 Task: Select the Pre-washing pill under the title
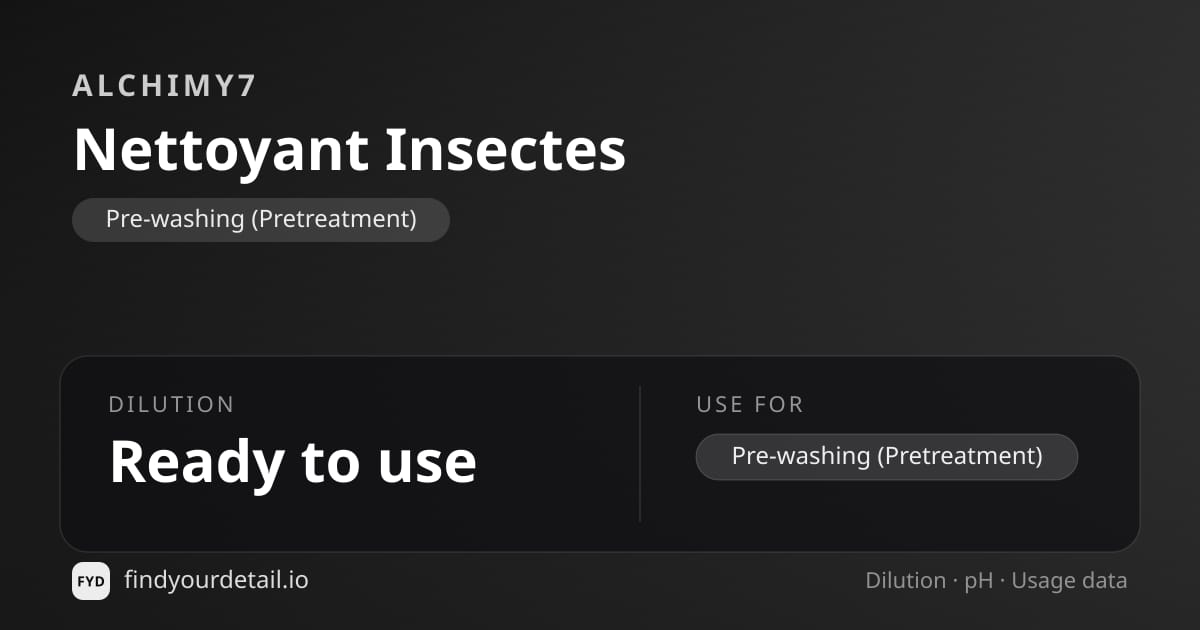tap(261, 219)
